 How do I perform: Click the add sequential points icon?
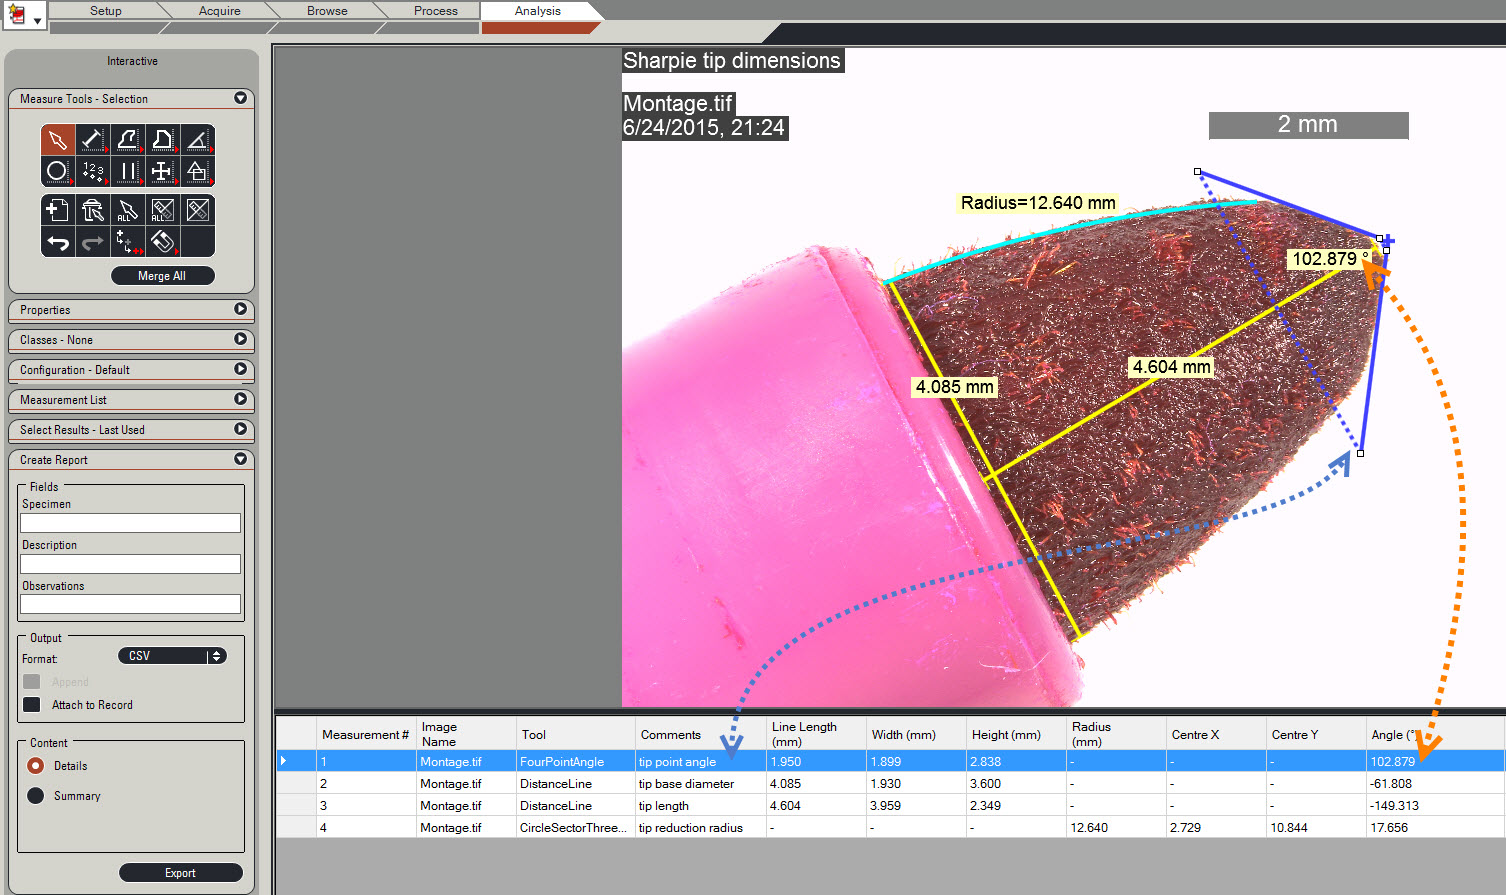click(x=128, y=242)
